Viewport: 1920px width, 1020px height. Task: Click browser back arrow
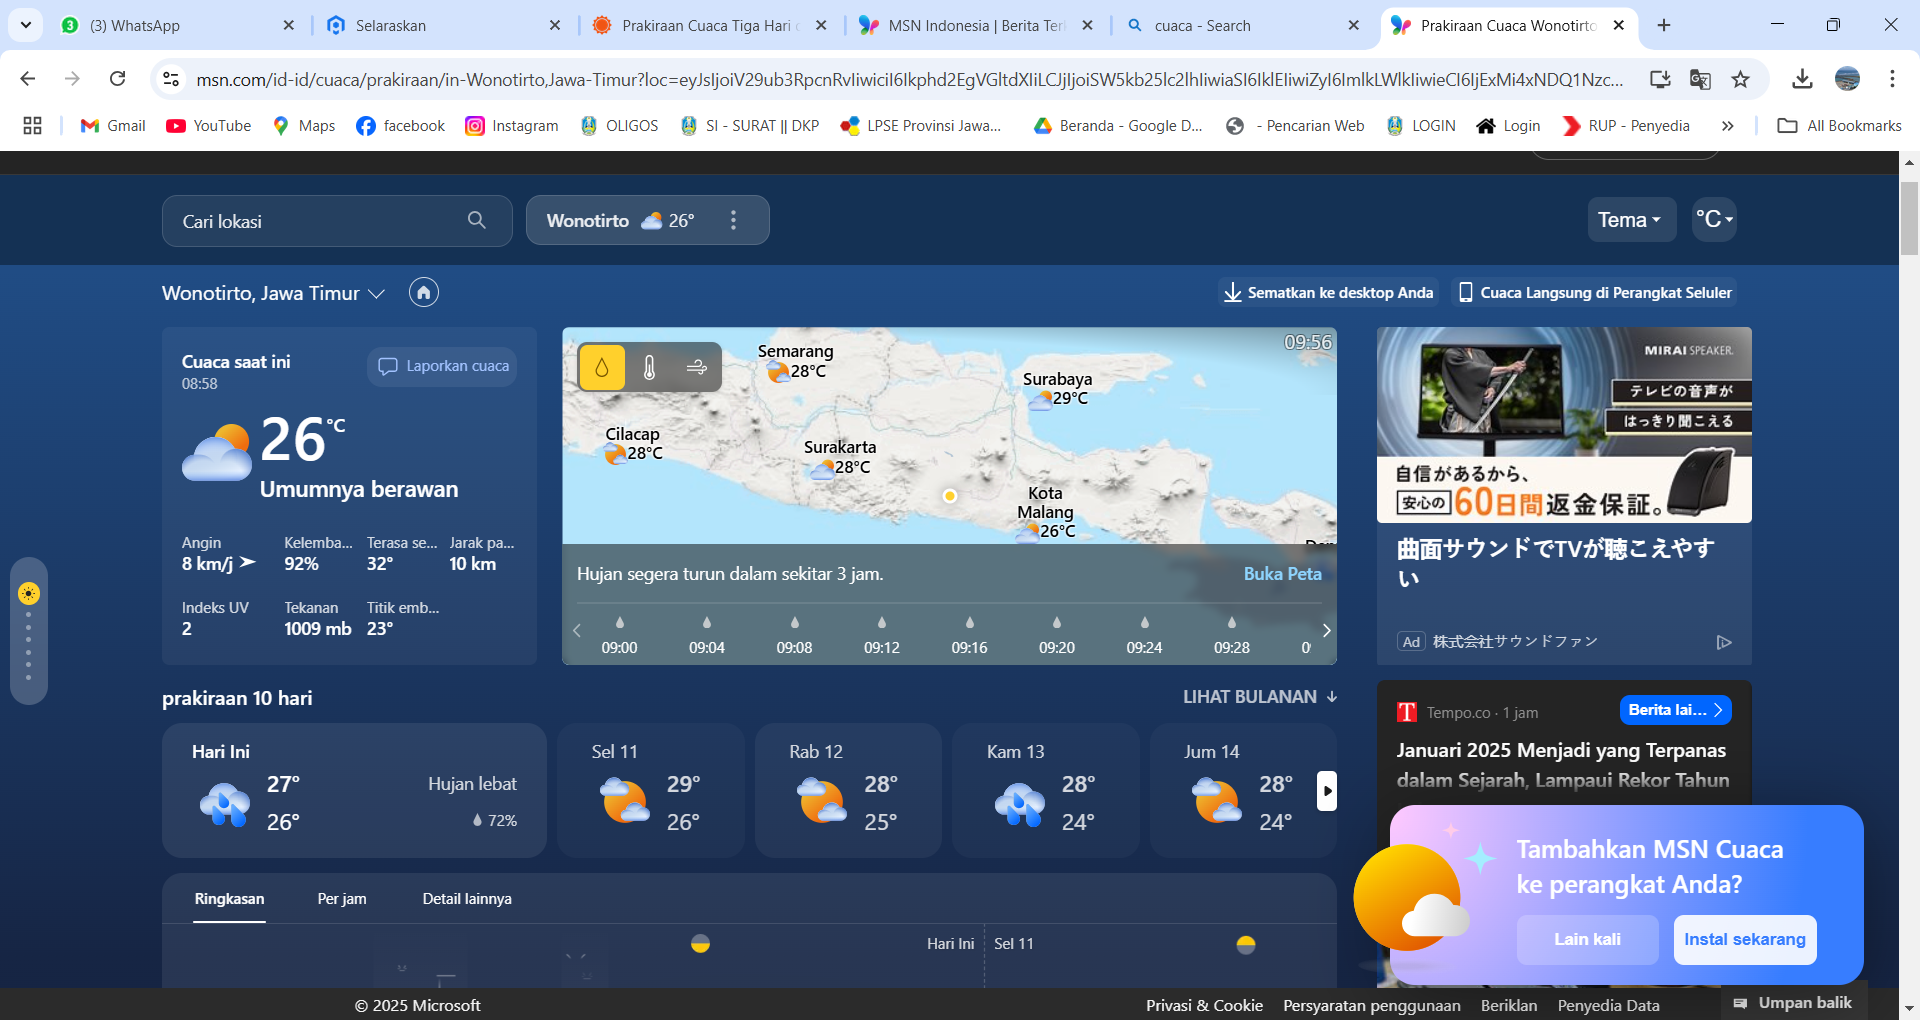28,78
